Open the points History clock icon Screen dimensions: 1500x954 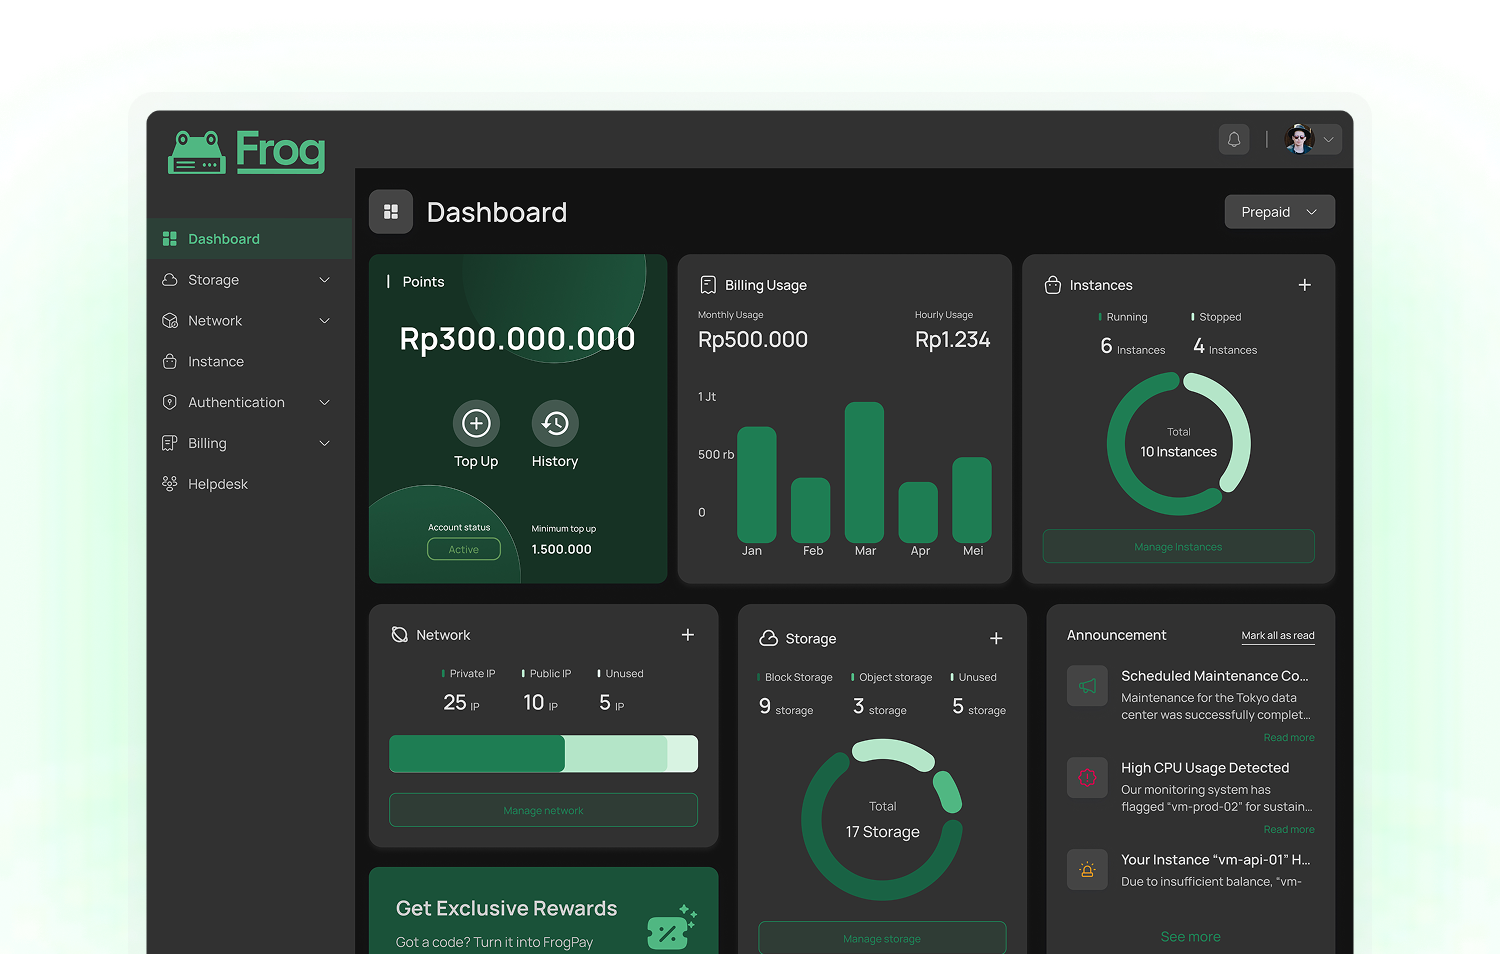[555, 424]
